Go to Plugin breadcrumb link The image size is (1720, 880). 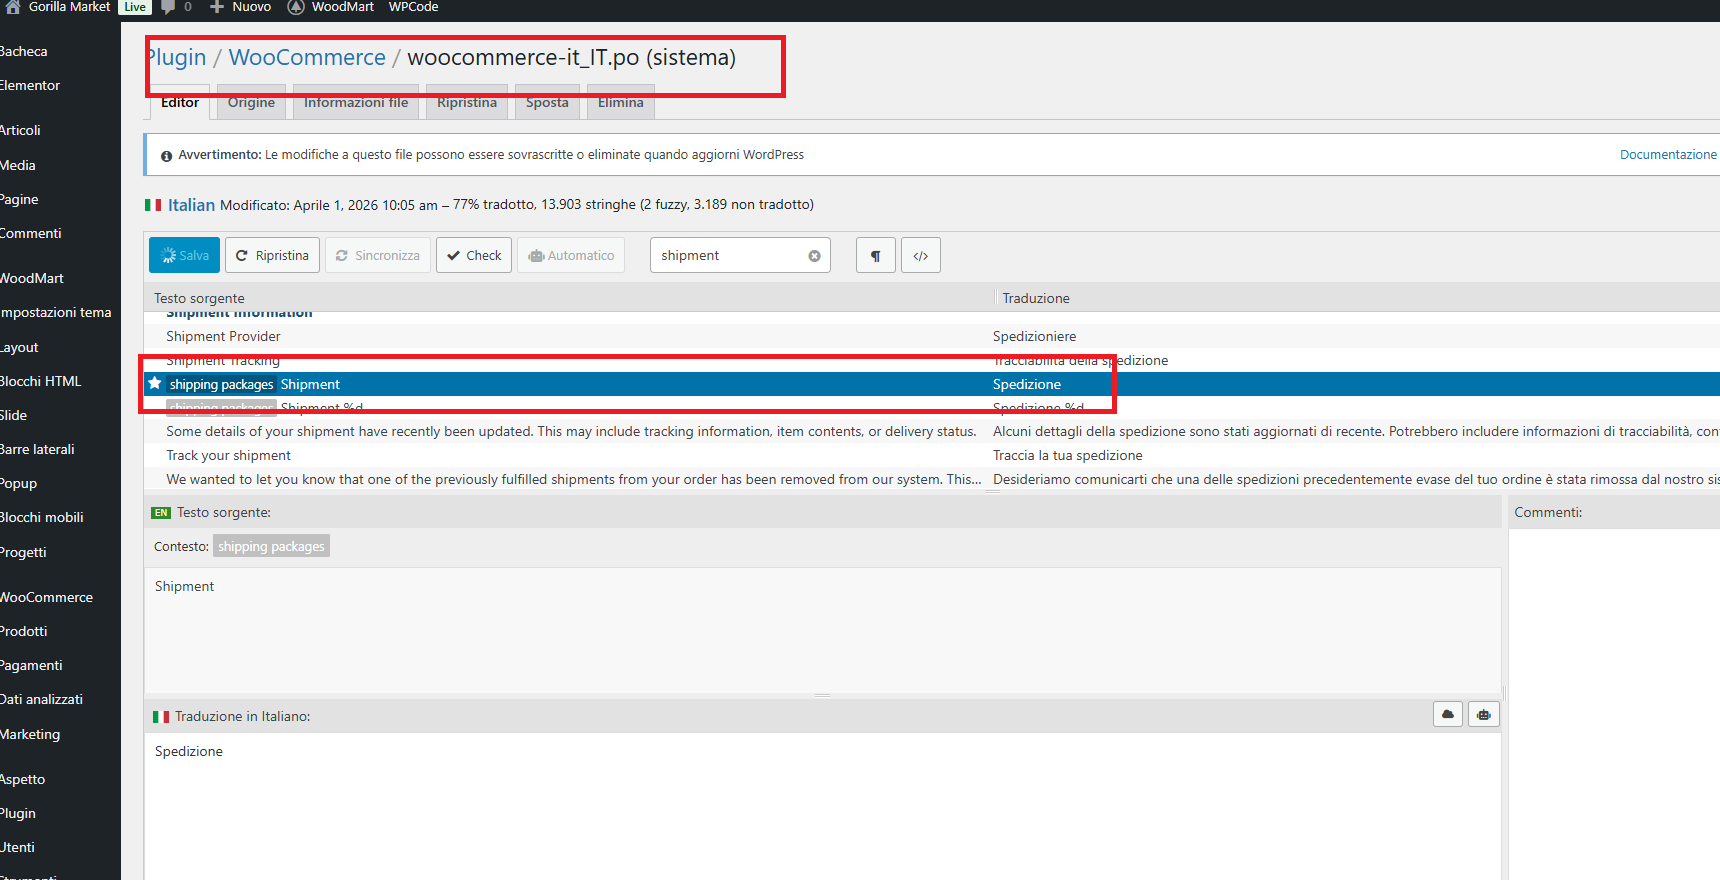tap(177, 57)
